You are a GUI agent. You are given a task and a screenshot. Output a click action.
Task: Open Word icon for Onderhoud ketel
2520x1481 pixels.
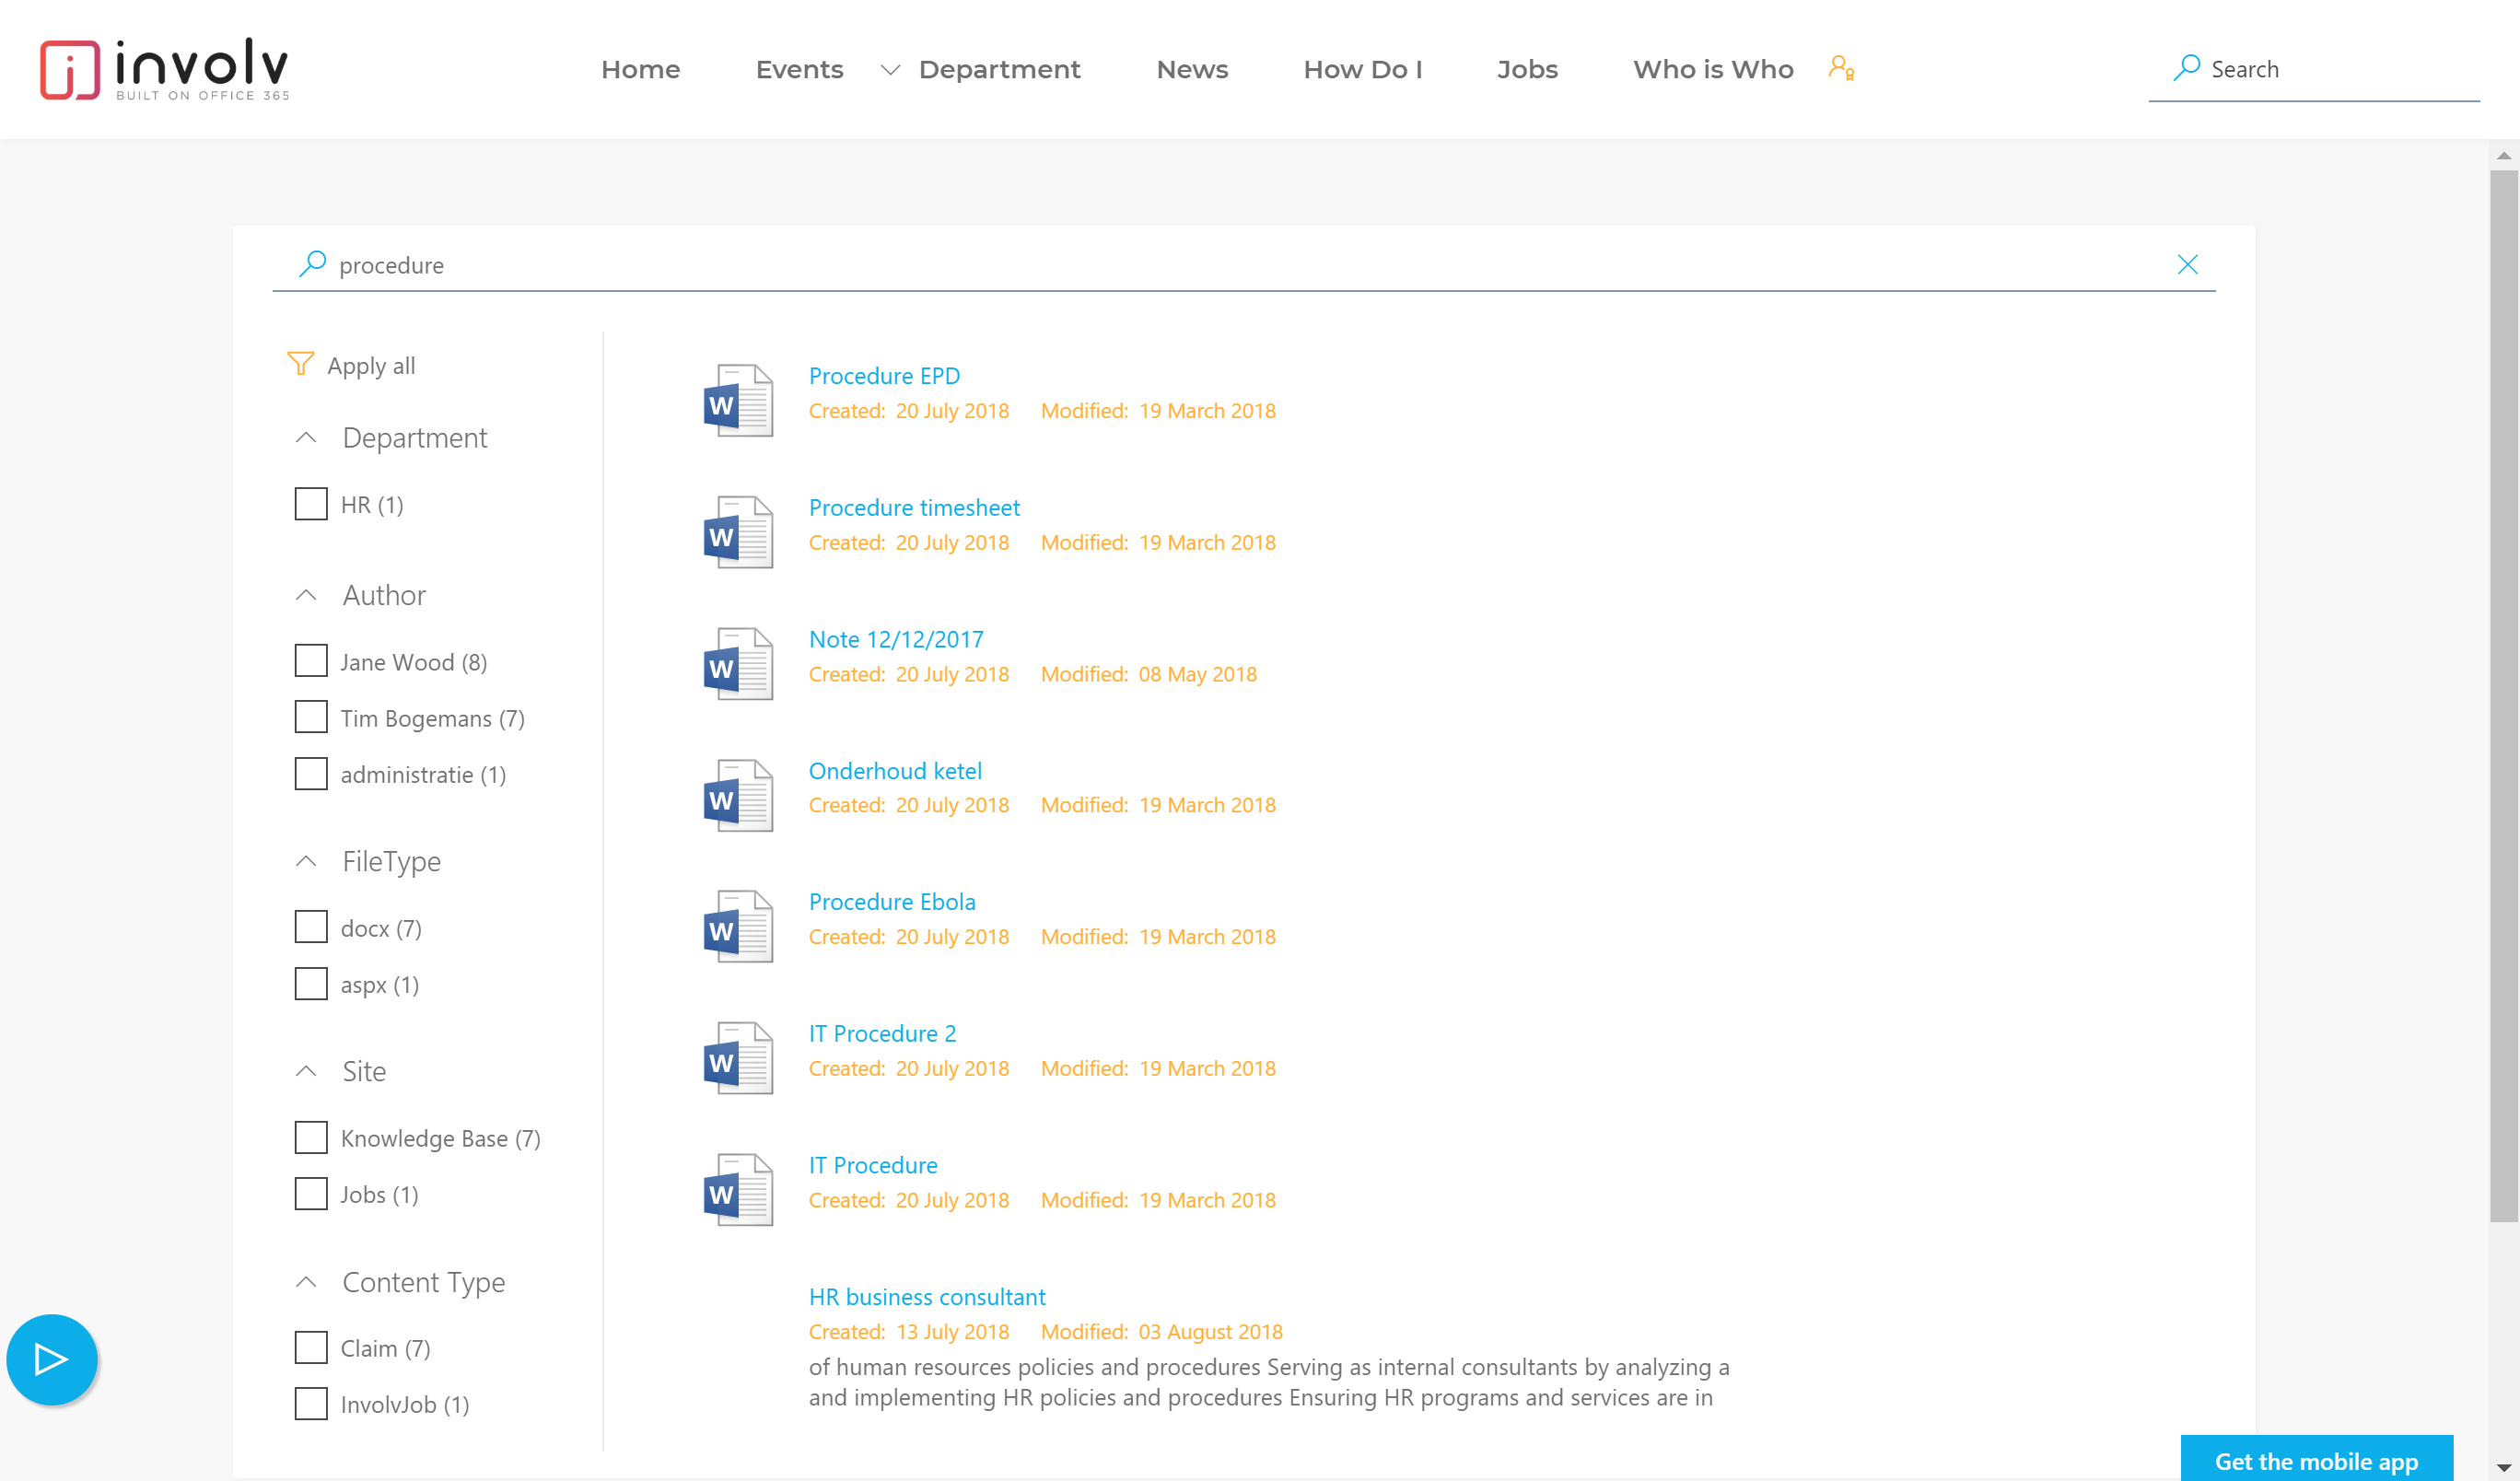(x=738, y=795)
